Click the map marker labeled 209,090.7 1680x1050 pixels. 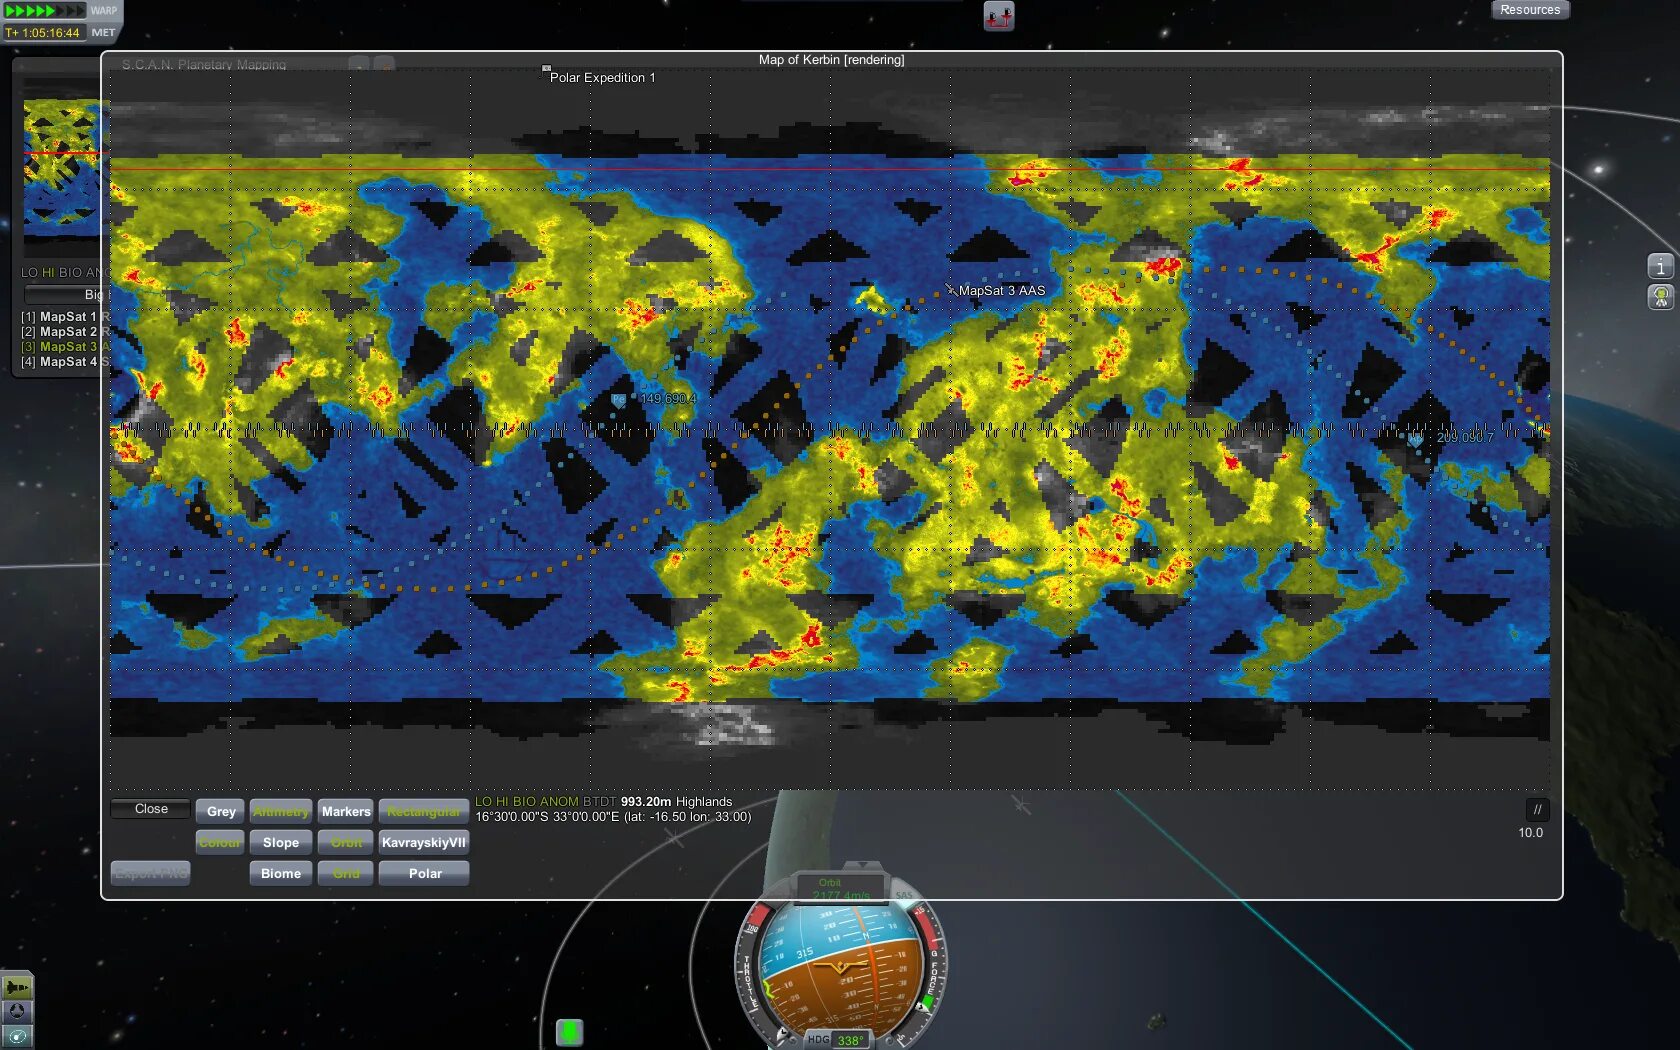(x=1415, y=438)
